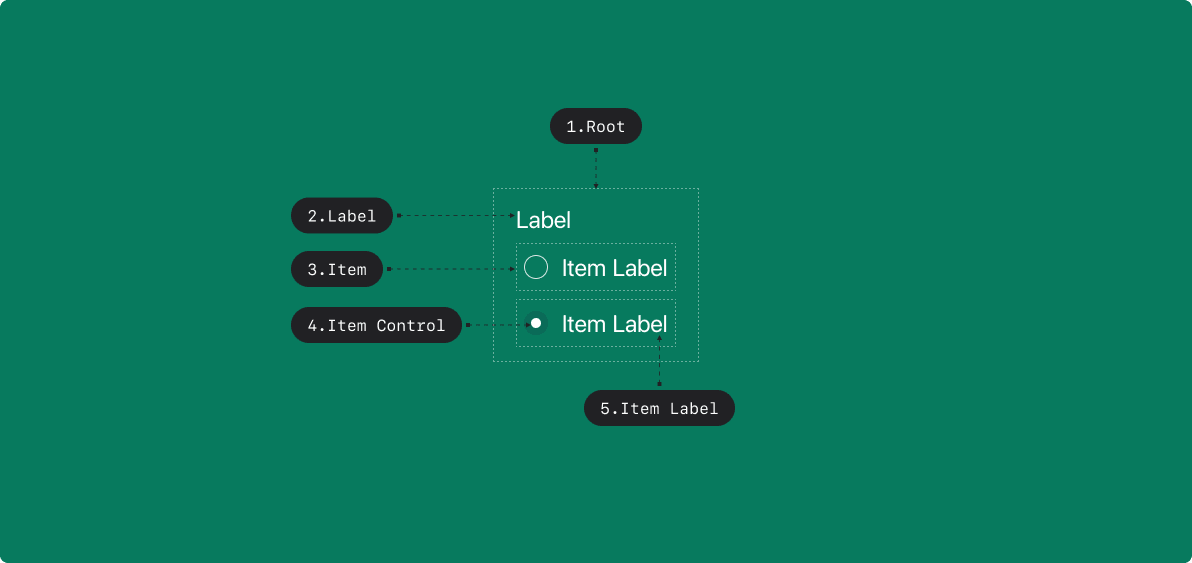Viewport: 1192px width, 563px height.
Task: Click connector end dot touching the "Label" heading
Action: 513,215
